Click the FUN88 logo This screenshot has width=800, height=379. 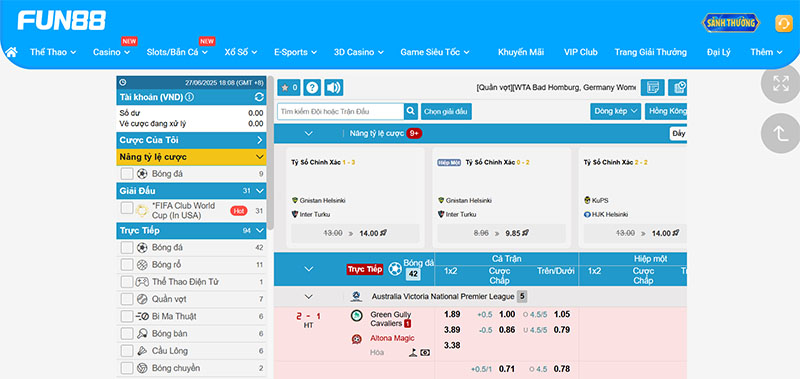coord(62,20)
